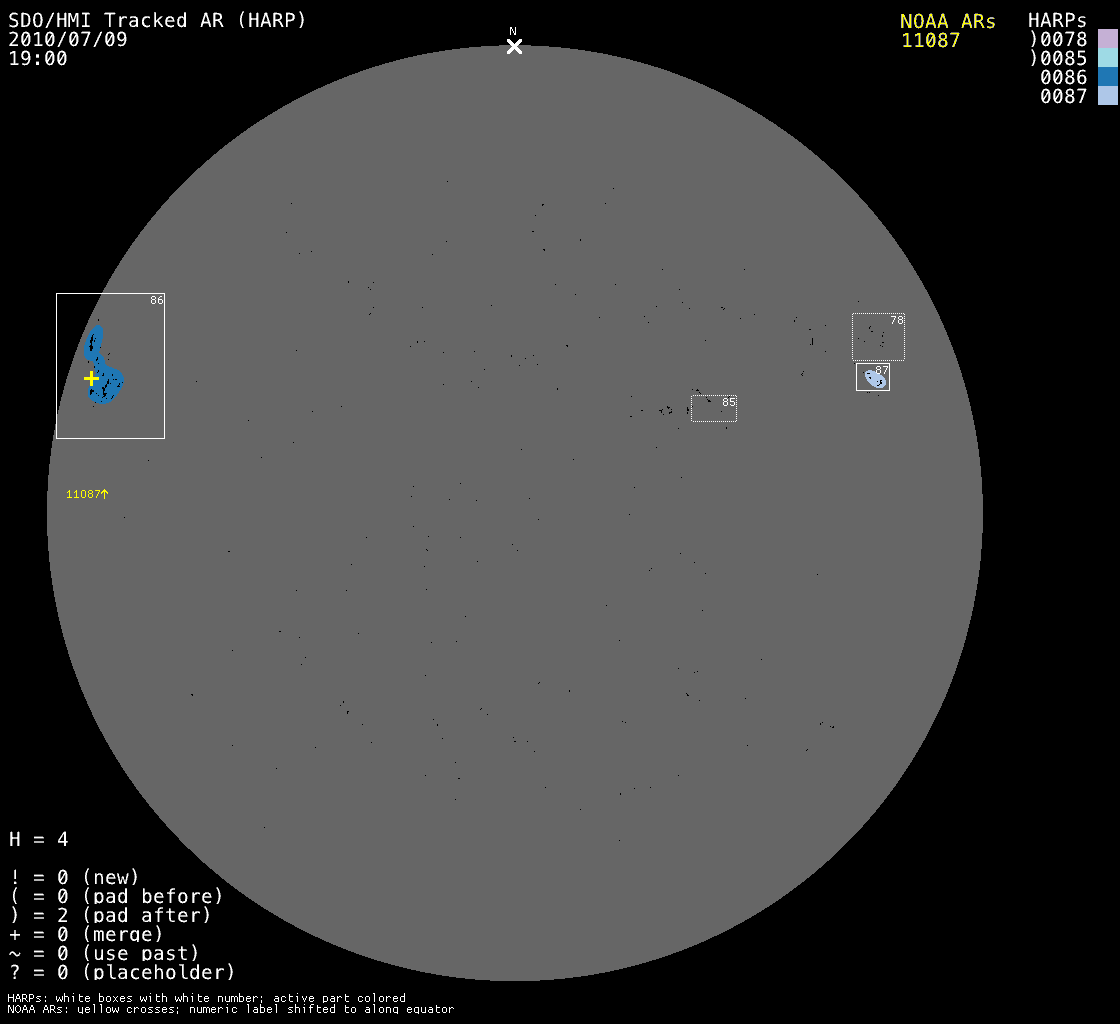Click the white X north pole marker
Viewport: 1120px width, 1024px height.
(514, 46)
